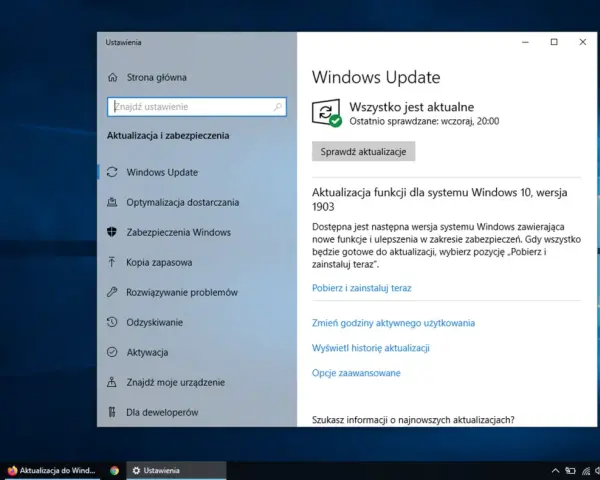Screen dimensions: 600x480
Task: Click the wrench icon for Rozwiązywanie problemów
Action: [112, 292]
